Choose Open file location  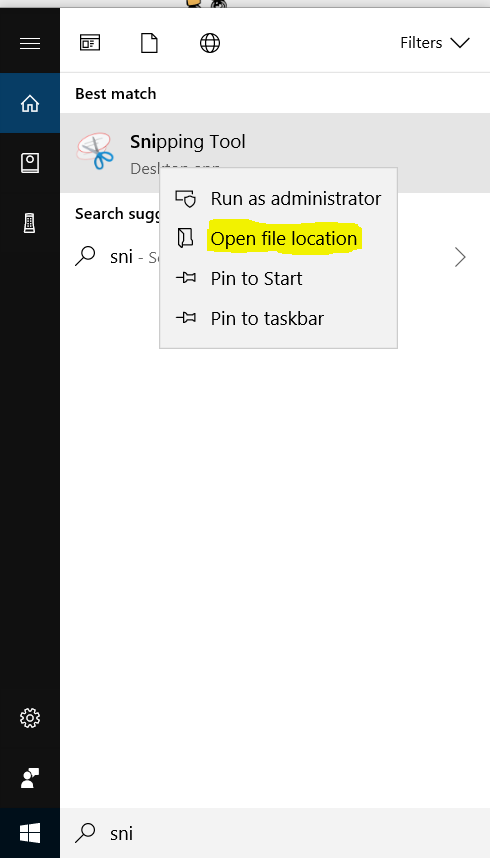coord(279,239)
